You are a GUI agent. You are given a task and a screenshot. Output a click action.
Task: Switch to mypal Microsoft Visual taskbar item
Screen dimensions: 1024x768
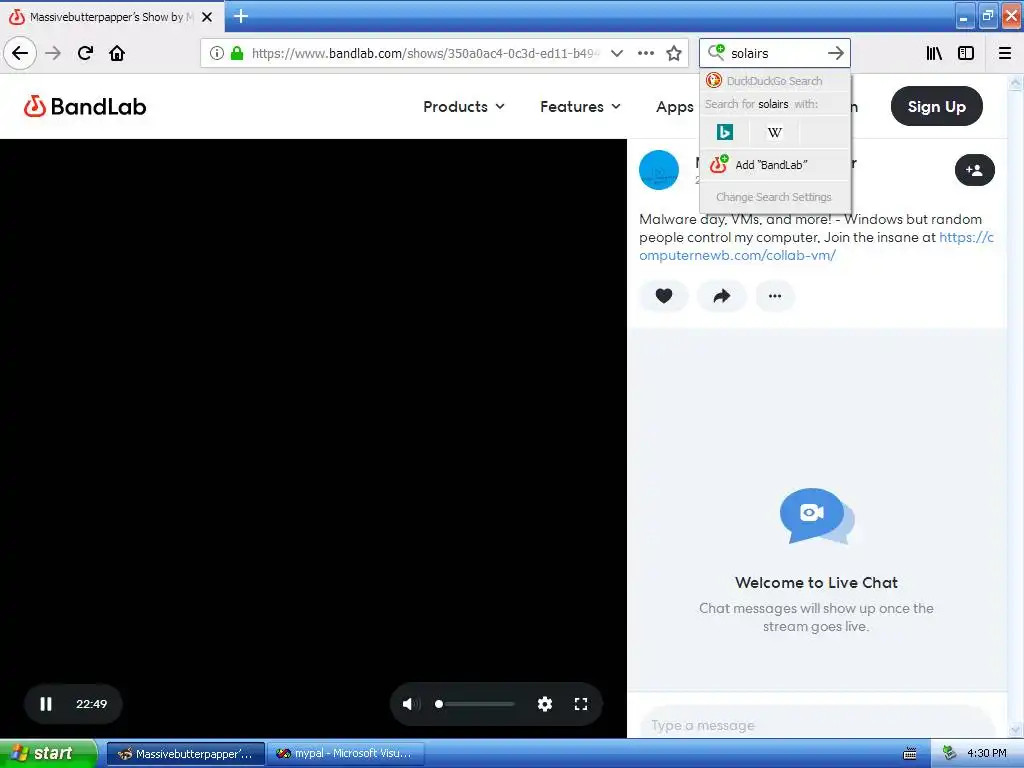click(345, 754)
